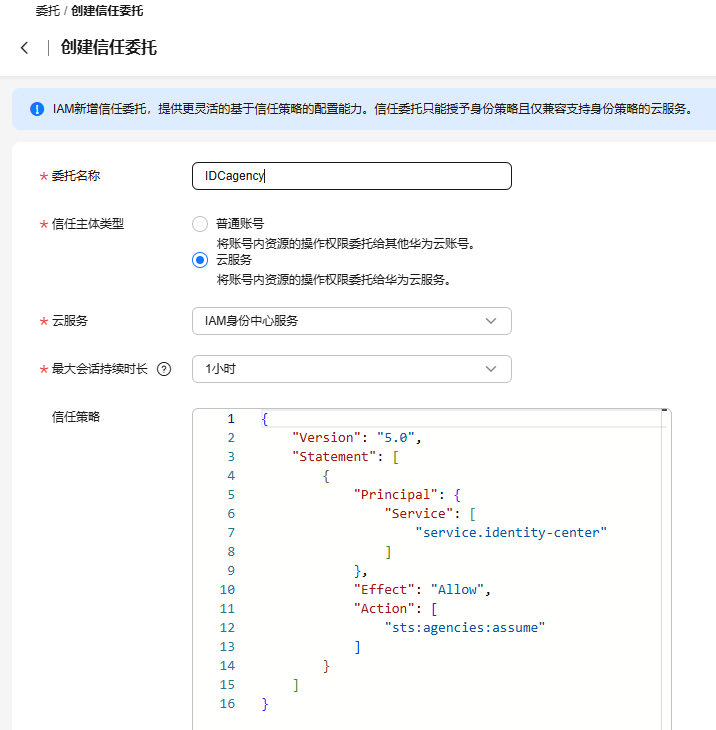
Task: Click the back arrow beside the page title
Action: (x=25, y=48)
